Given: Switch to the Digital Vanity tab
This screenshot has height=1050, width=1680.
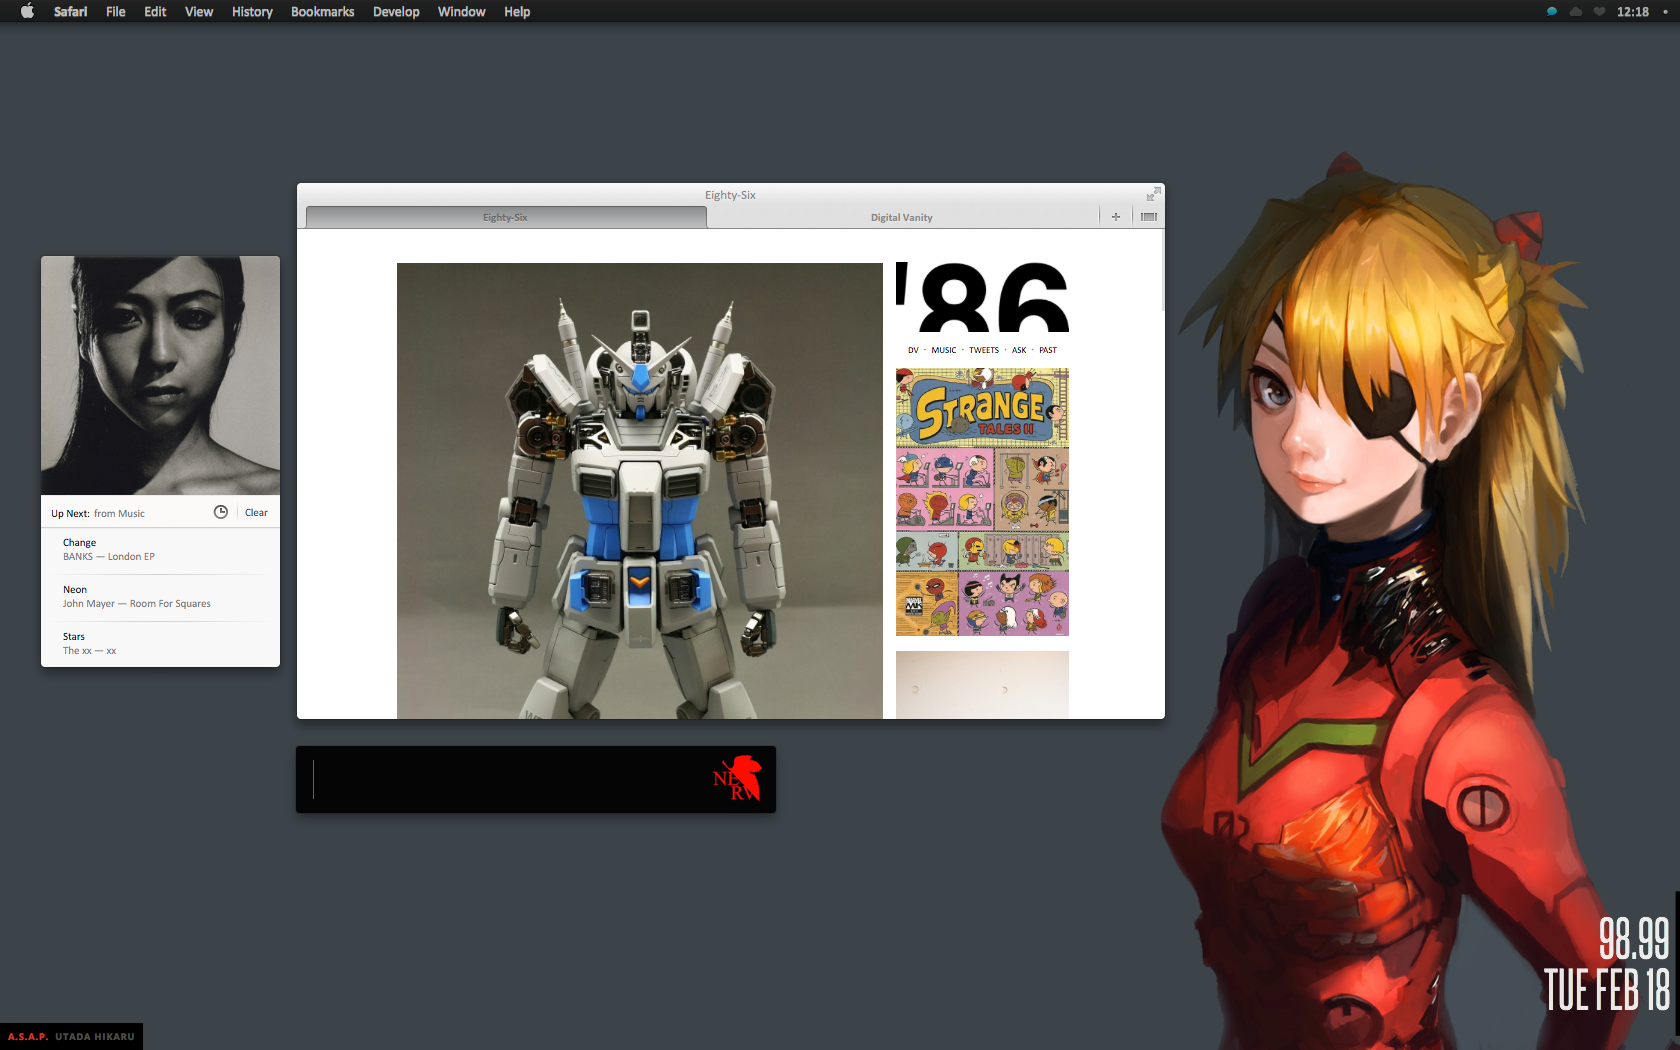Looking at the screenshot, I should (x=902, y=217).
